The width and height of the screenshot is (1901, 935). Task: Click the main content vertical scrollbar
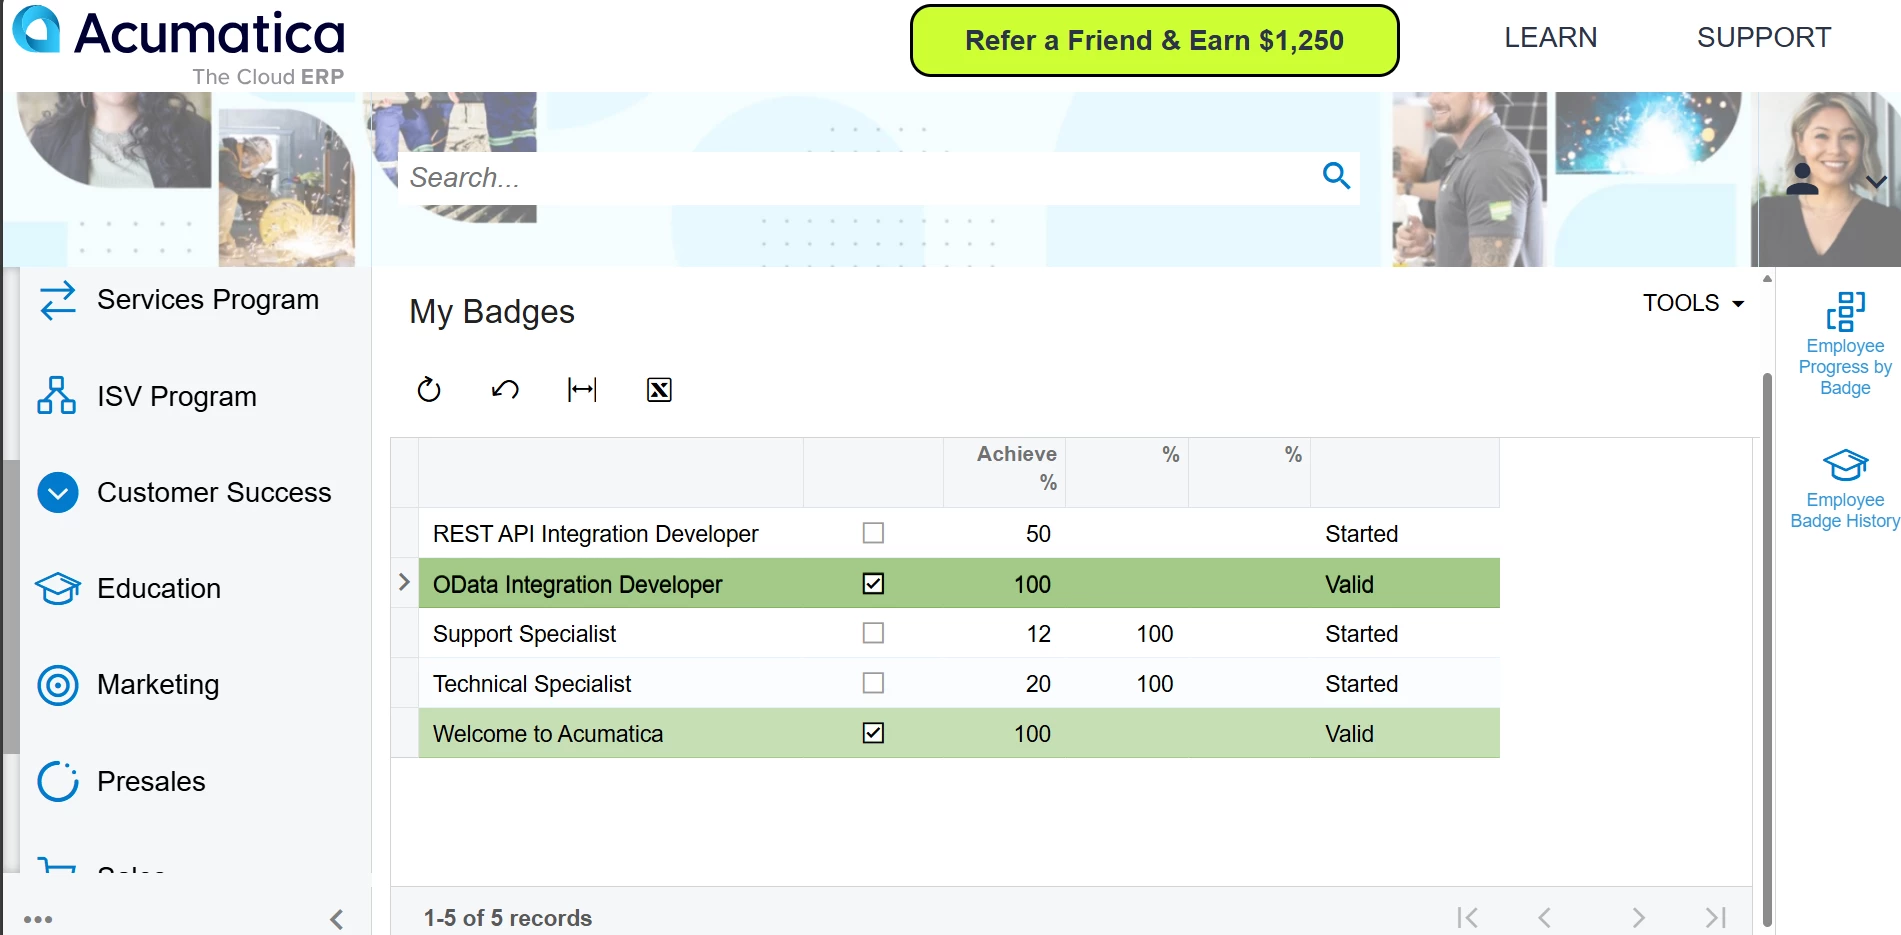pyautogui.click(x=1767, y=648)
